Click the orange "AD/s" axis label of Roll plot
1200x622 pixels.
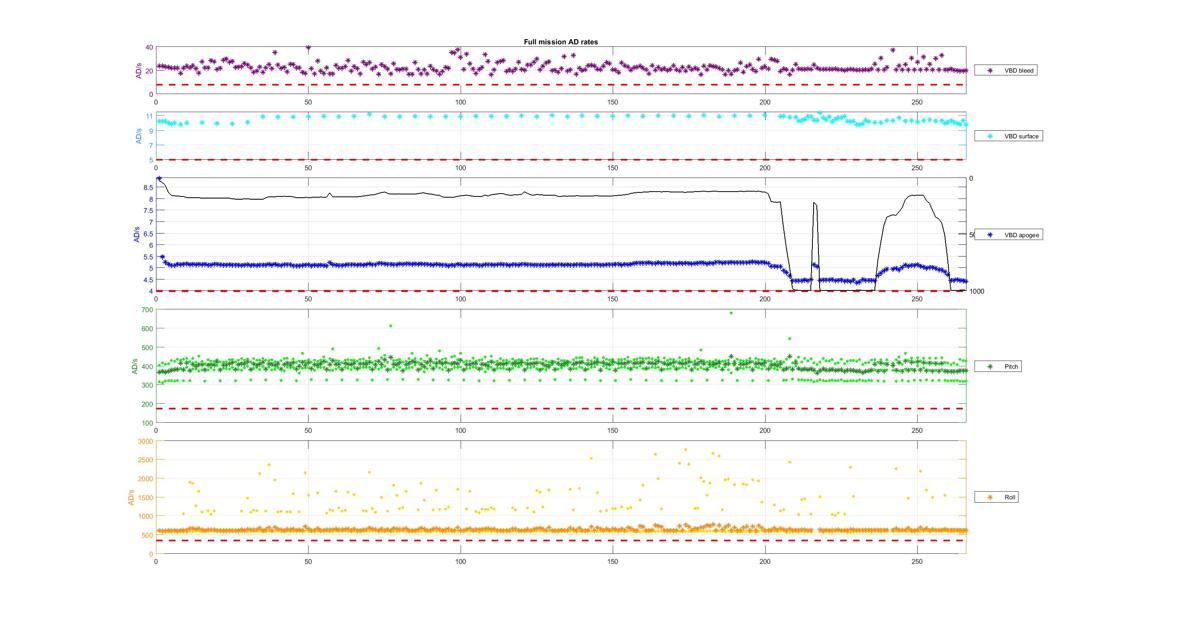130,497
